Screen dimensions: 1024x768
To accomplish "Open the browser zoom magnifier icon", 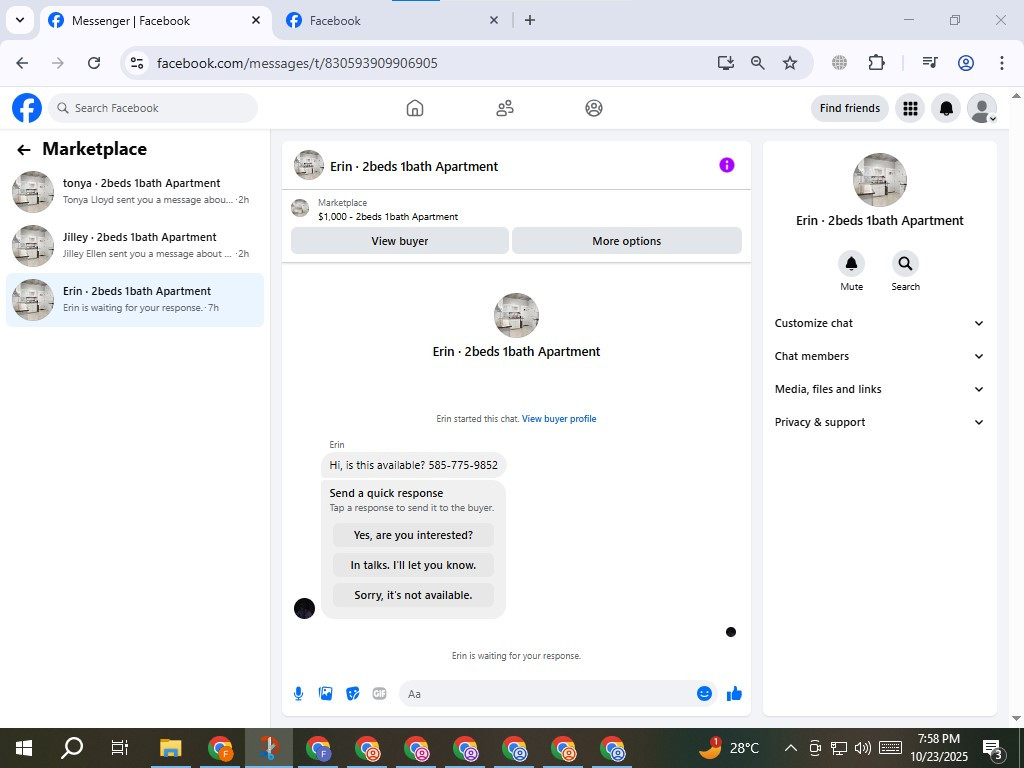I will pos(758,63).
